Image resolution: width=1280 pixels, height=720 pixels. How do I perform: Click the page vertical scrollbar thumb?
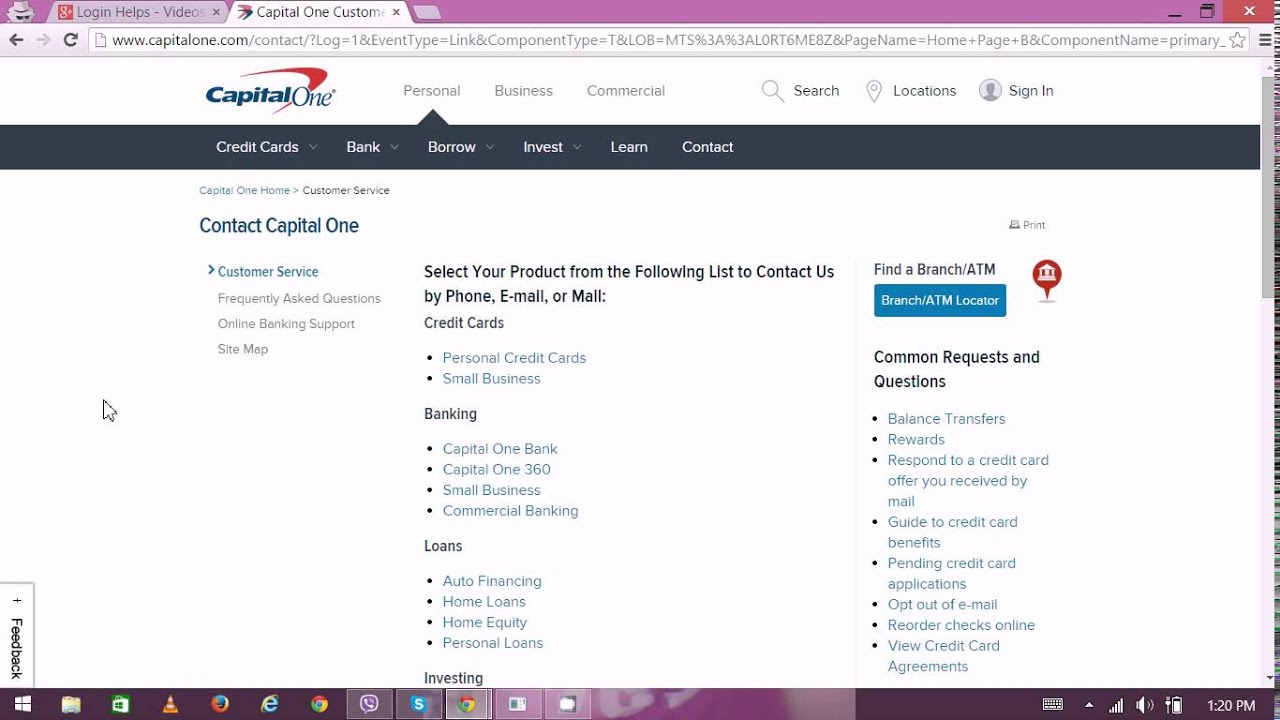[1270, 185]
